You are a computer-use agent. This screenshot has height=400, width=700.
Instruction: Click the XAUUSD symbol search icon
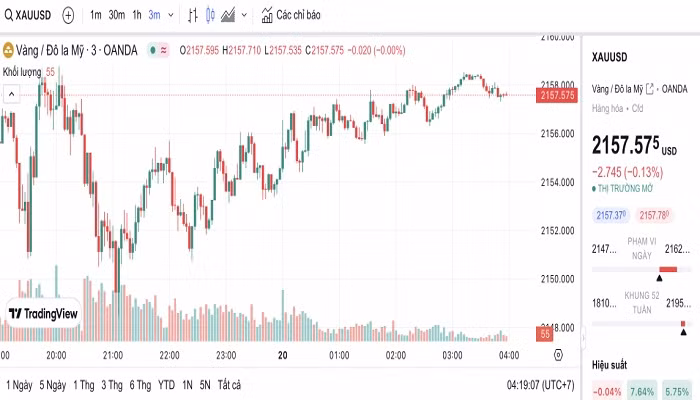coord(8,15)
